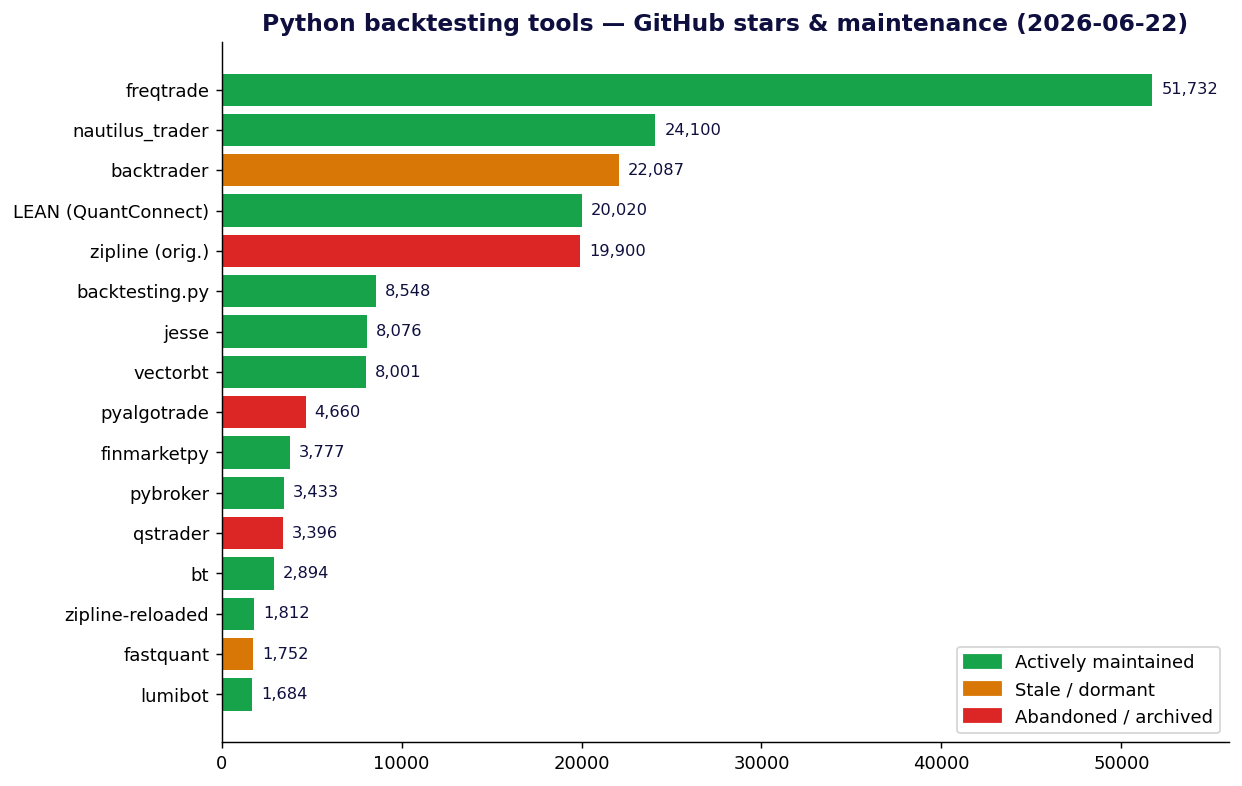
Task: Click the 'backtrader' axis label
Action: 160,171
